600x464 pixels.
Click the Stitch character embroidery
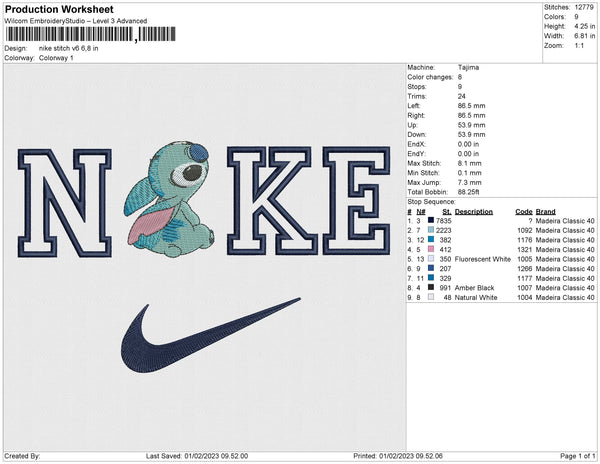tap(169, 199)
